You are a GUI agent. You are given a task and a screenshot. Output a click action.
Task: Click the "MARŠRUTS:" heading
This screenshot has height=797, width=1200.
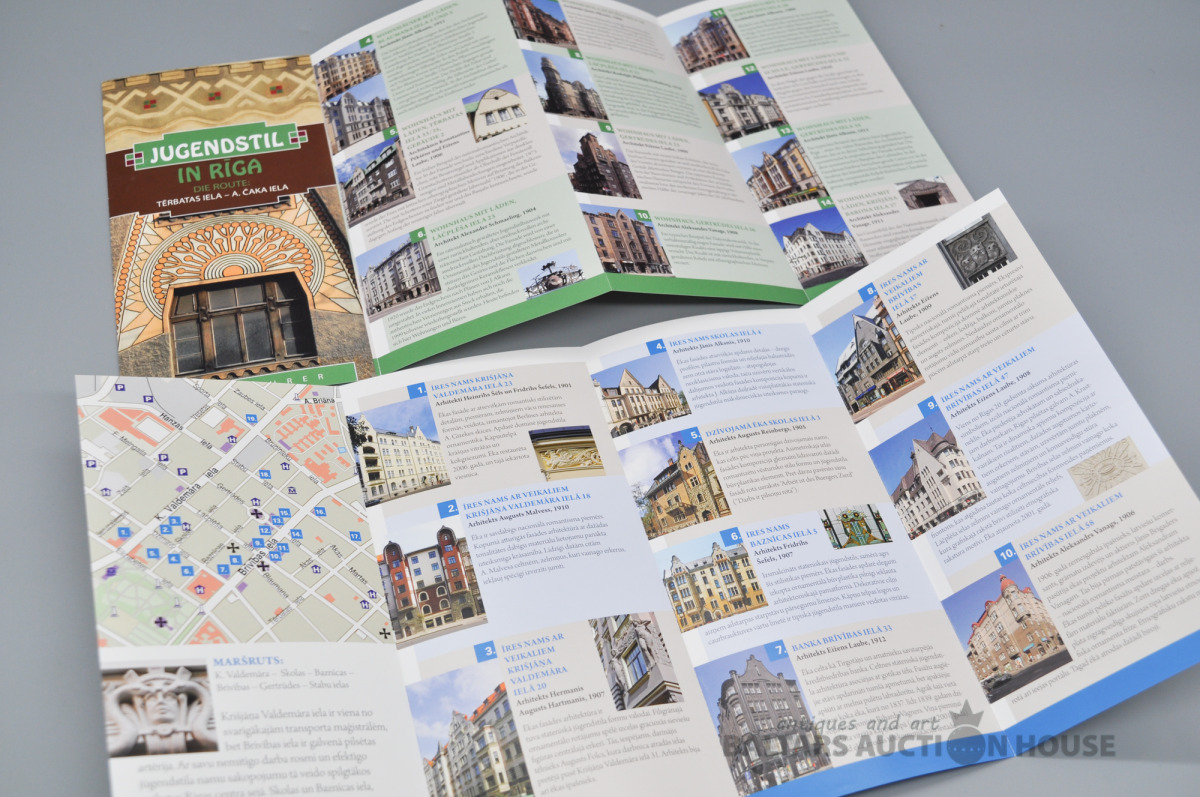[249, 660]
